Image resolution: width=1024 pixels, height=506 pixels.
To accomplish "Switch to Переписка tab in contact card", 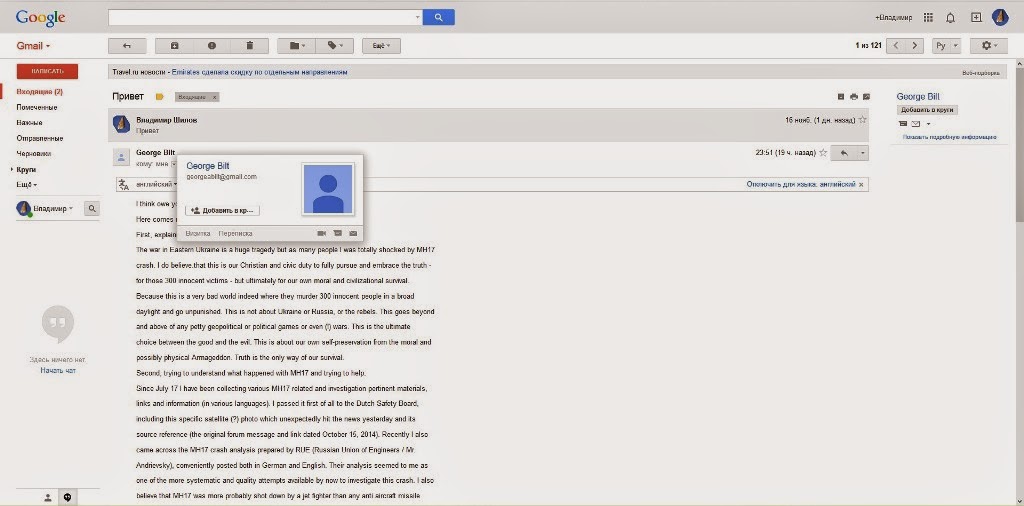I will tap(235, 233).
